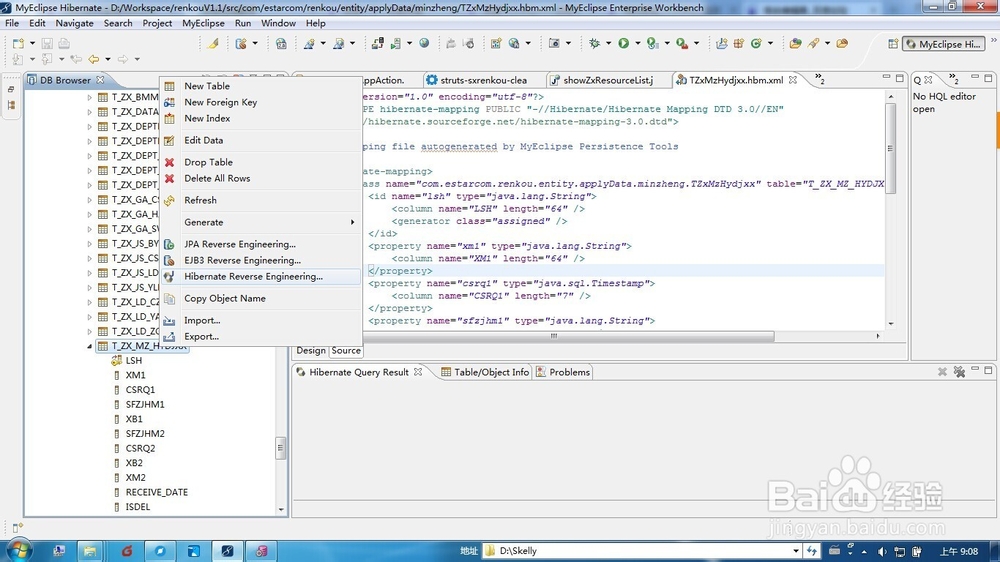Viewport: 1000px width, 562px height.
Task: Click the Drop Table red X icon
Action: click(x=169, y=163)
